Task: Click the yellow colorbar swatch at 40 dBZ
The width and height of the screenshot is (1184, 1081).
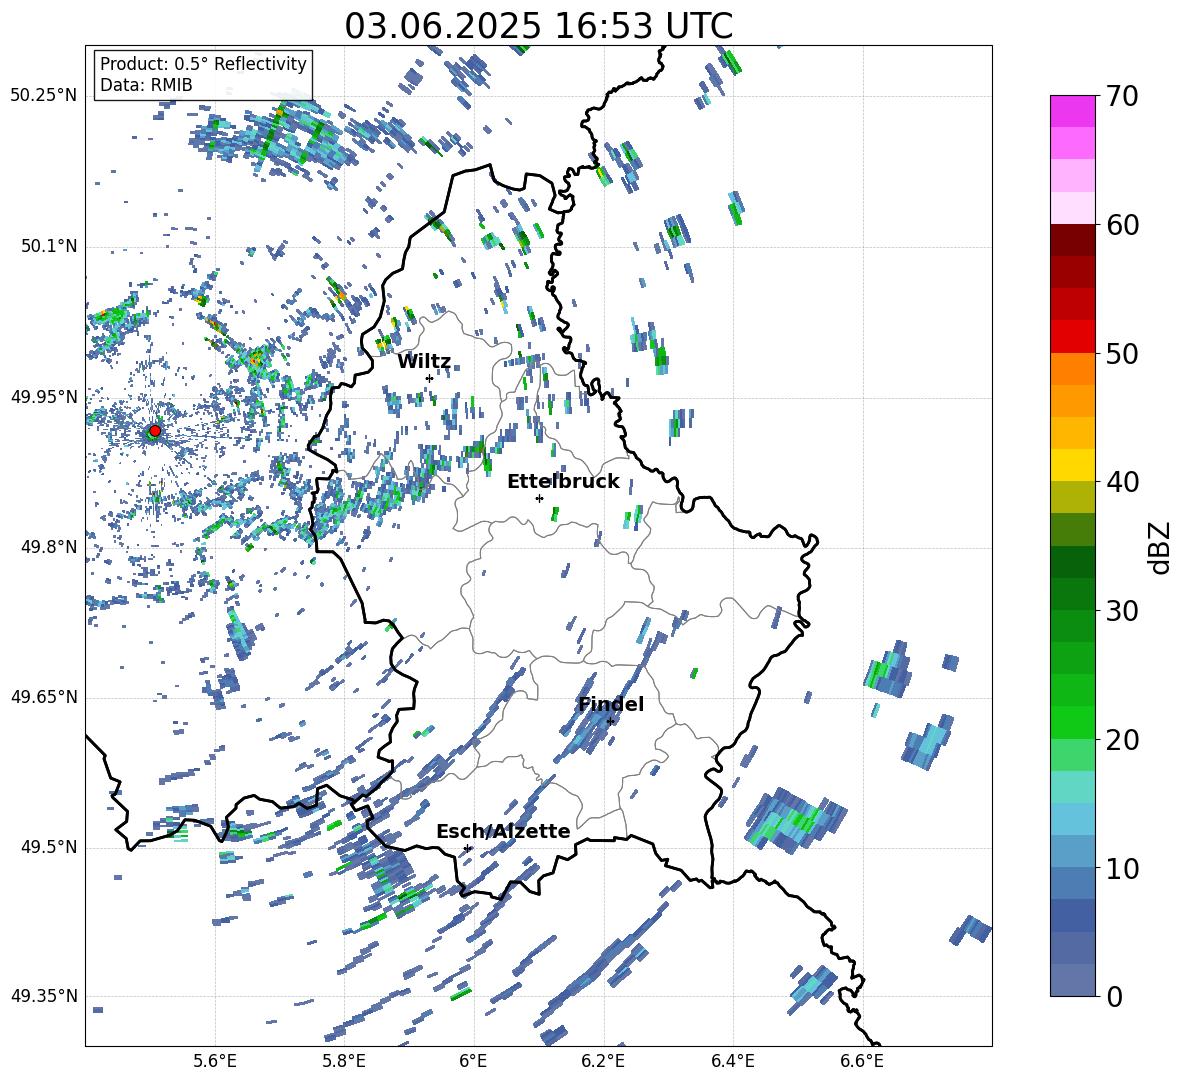Action: coord(1073,465)
